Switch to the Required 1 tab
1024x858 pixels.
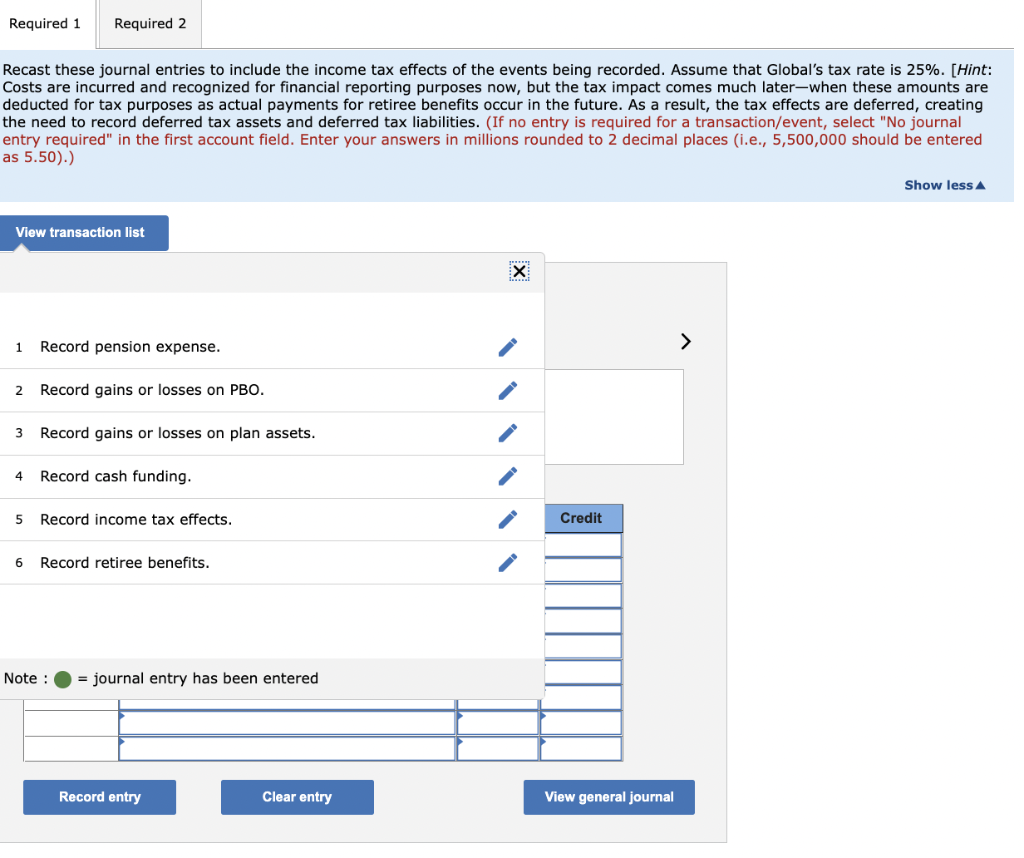click(x=45, y=23)
